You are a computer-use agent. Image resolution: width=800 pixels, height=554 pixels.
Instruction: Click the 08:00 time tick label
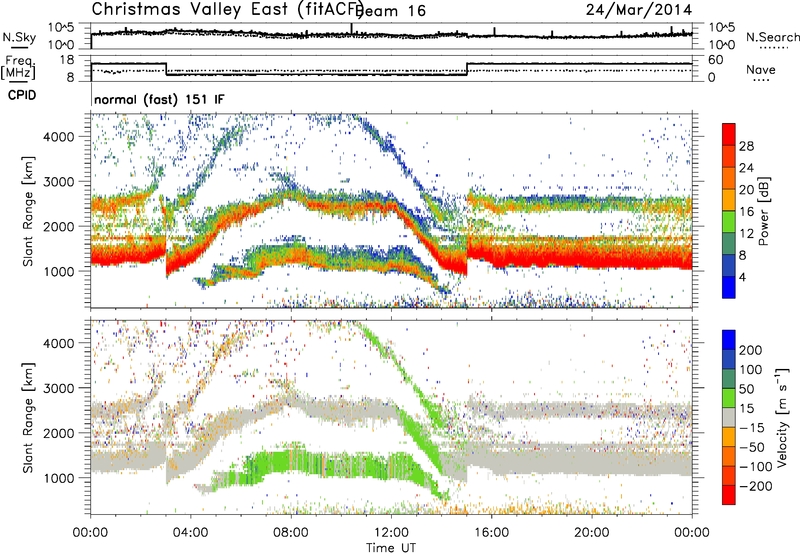[x=291, y=533]
